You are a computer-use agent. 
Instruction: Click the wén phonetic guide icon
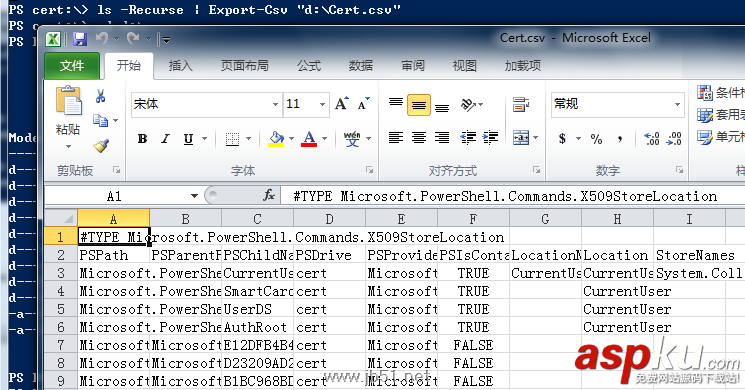[x=352, y=139]
